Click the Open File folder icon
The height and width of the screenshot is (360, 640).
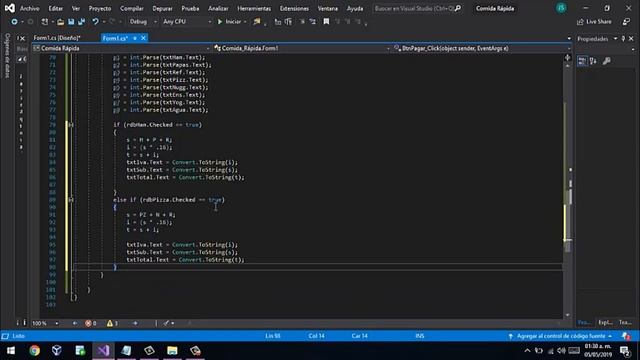coord(60,22)
